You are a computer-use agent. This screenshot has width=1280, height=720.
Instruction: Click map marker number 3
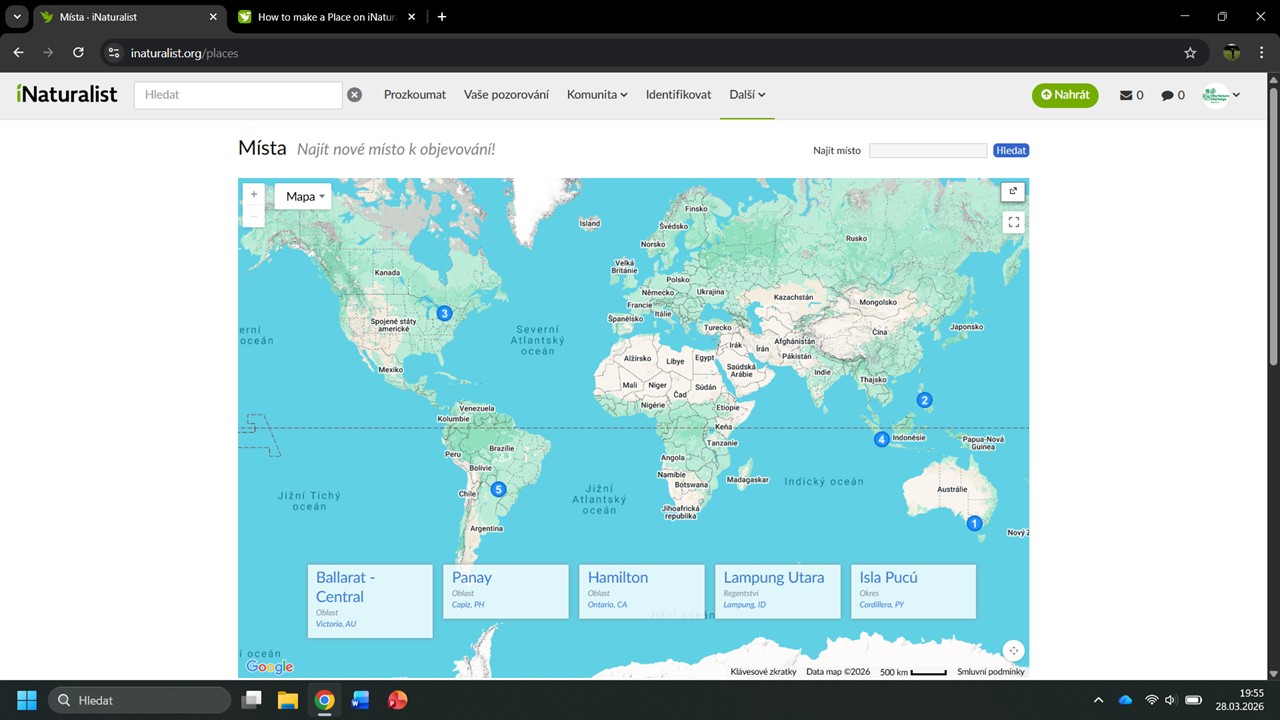click(x=445, y=314)
